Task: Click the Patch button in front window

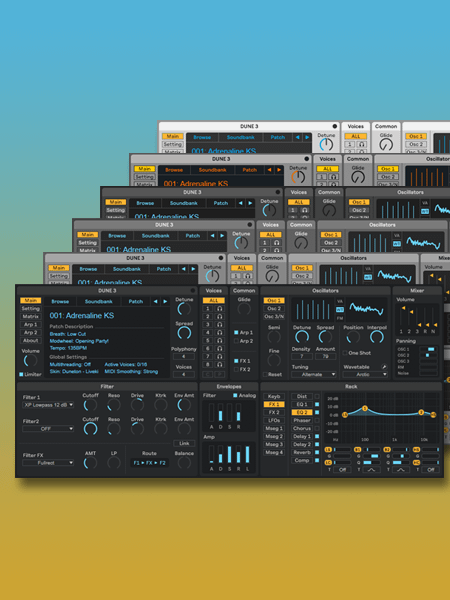Action: pos(135,302)
